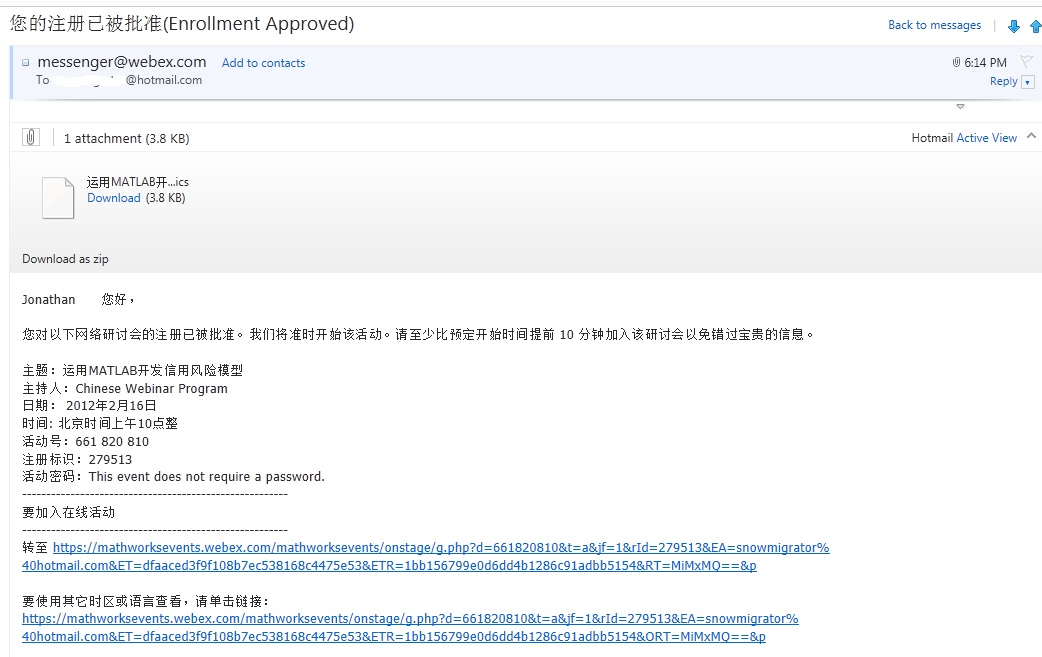Image resolution: width=1042 pixels, height=657 pixels.
Task: Go to previous message with up arrow
Action: click(x=1035, y=27)
